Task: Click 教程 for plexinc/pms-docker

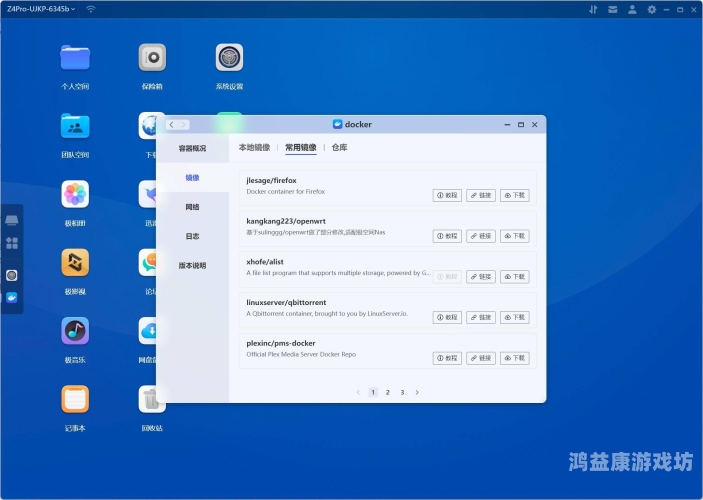Action: (447, 358)
